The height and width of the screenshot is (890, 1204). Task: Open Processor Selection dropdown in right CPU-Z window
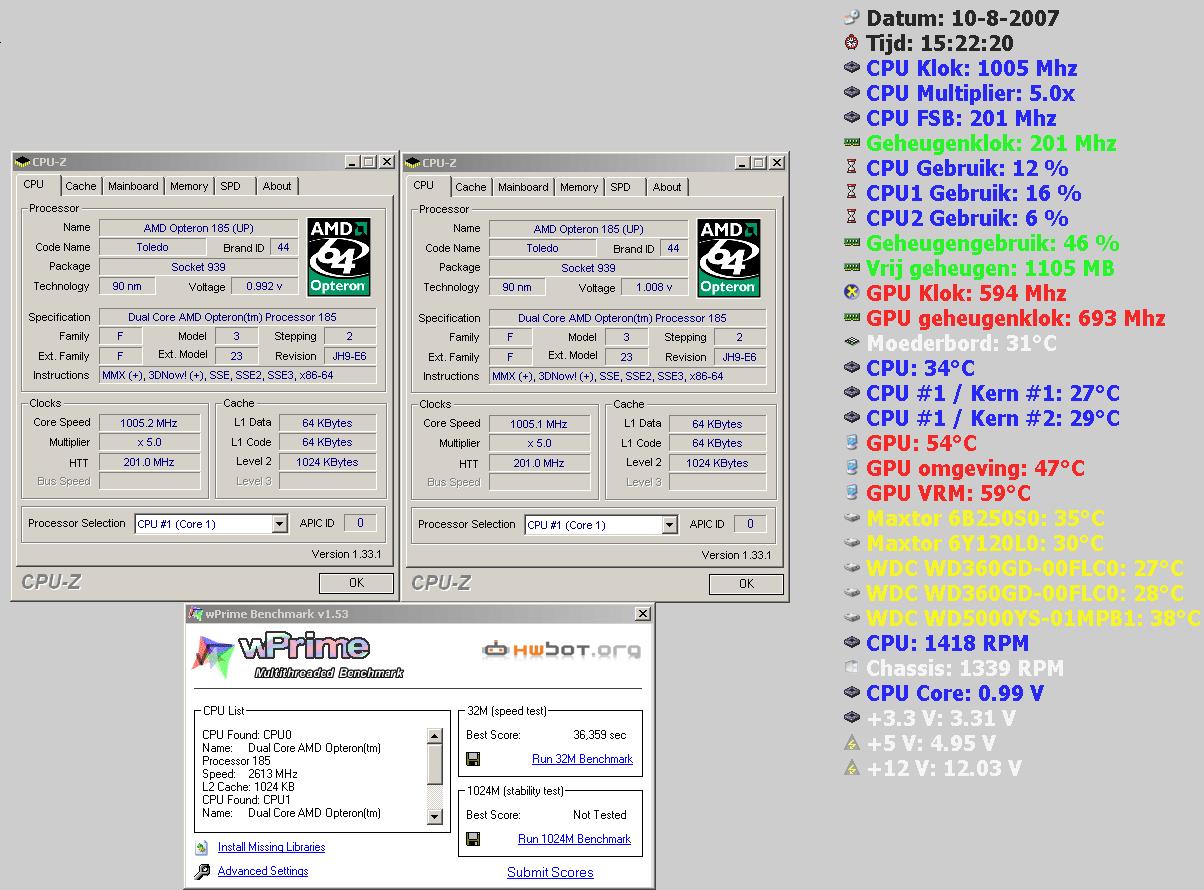pyautogui.click(x=670, y=525)
